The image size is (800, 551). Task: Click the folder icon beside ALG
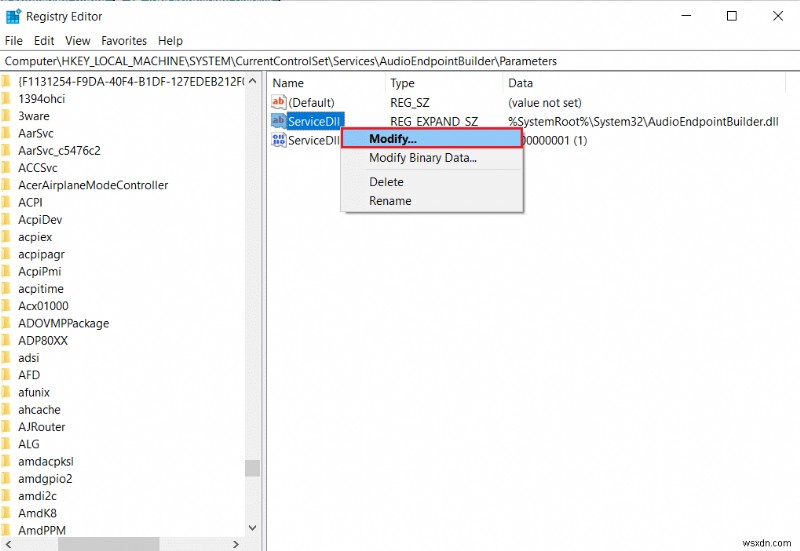(6, 444)
